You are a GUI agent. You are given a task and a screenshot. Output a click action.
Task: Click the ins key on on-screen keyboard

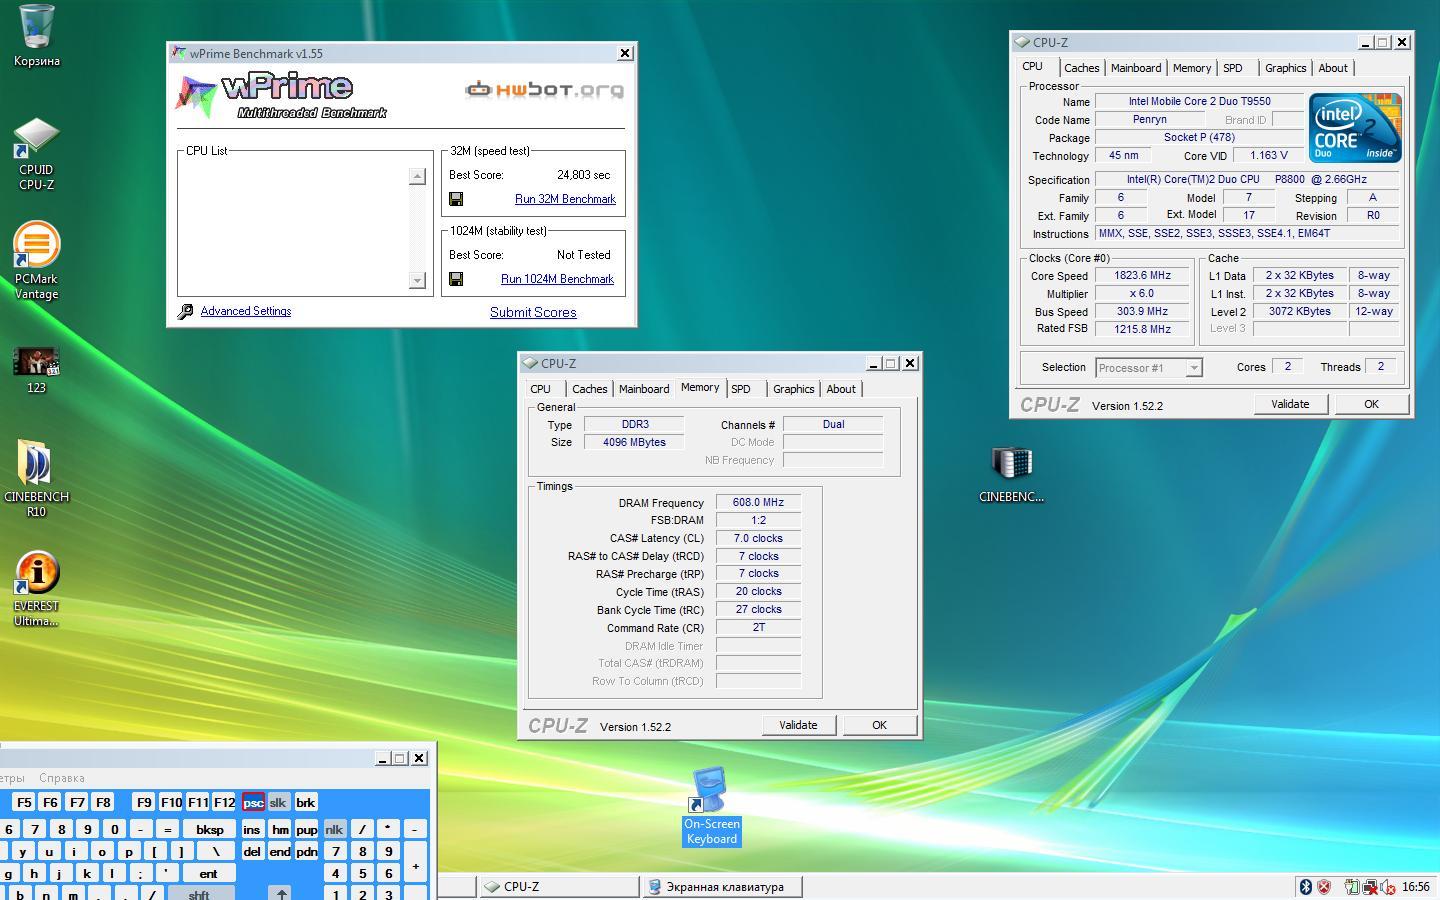(252, 829)
